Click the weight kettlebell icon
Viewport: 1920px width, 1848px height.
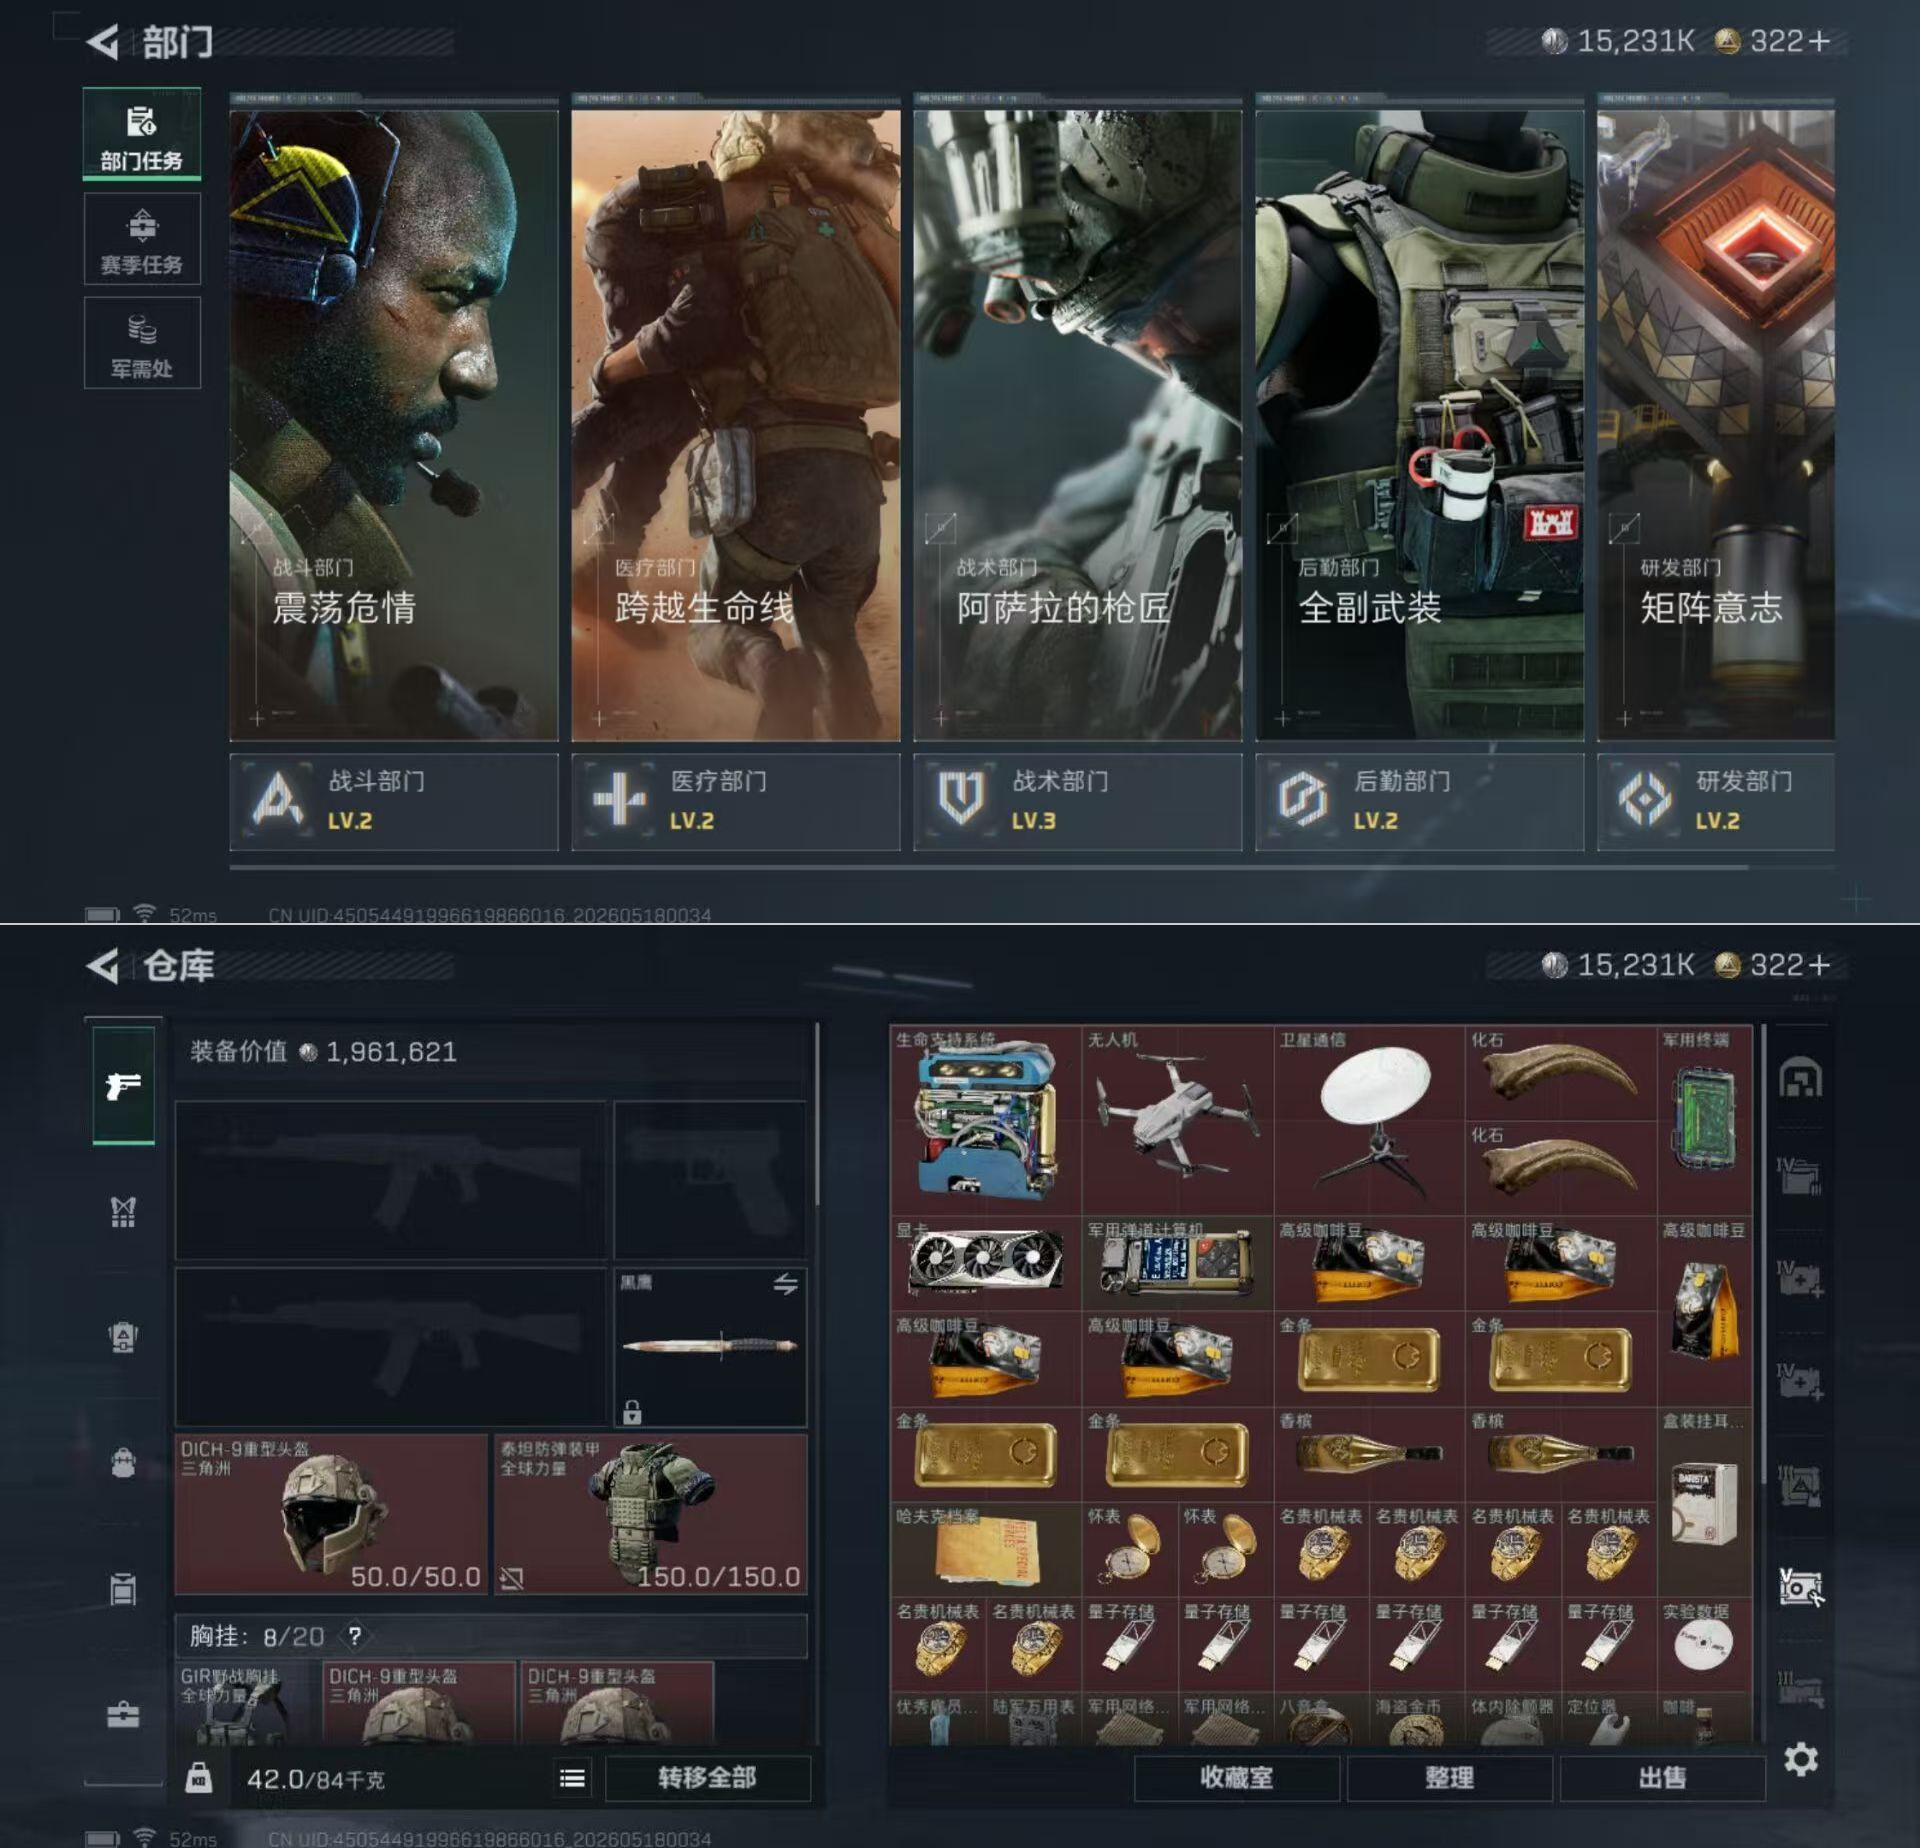pyautogui.click(x=199, y=1778)
